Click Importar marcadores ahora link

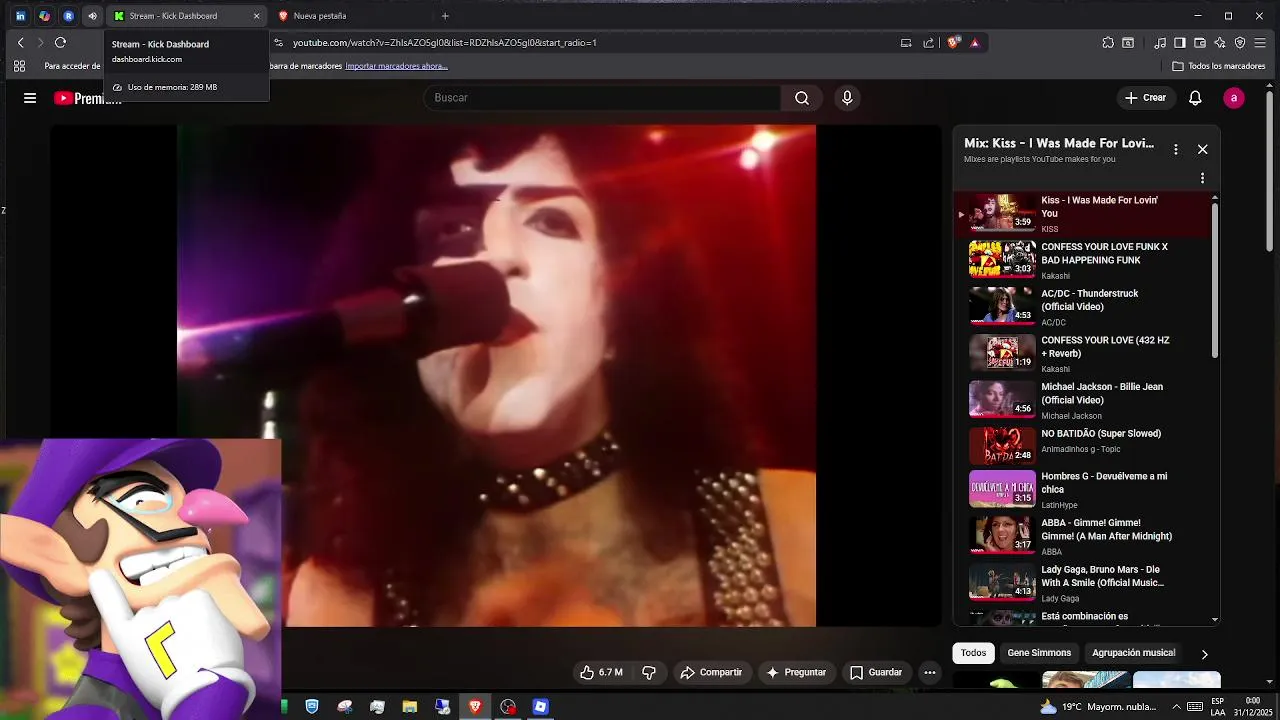[396, 66]
